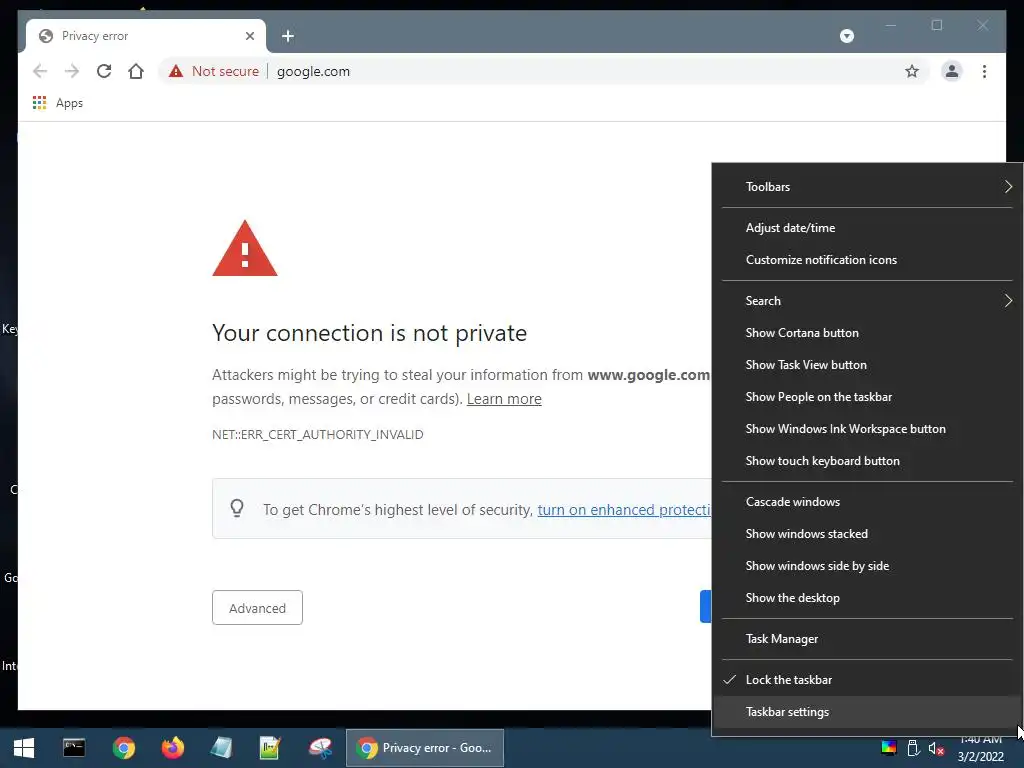Uncheck Lock the taskbar
This screenshot has height=768, width=1024.
(x=867, y=680)
